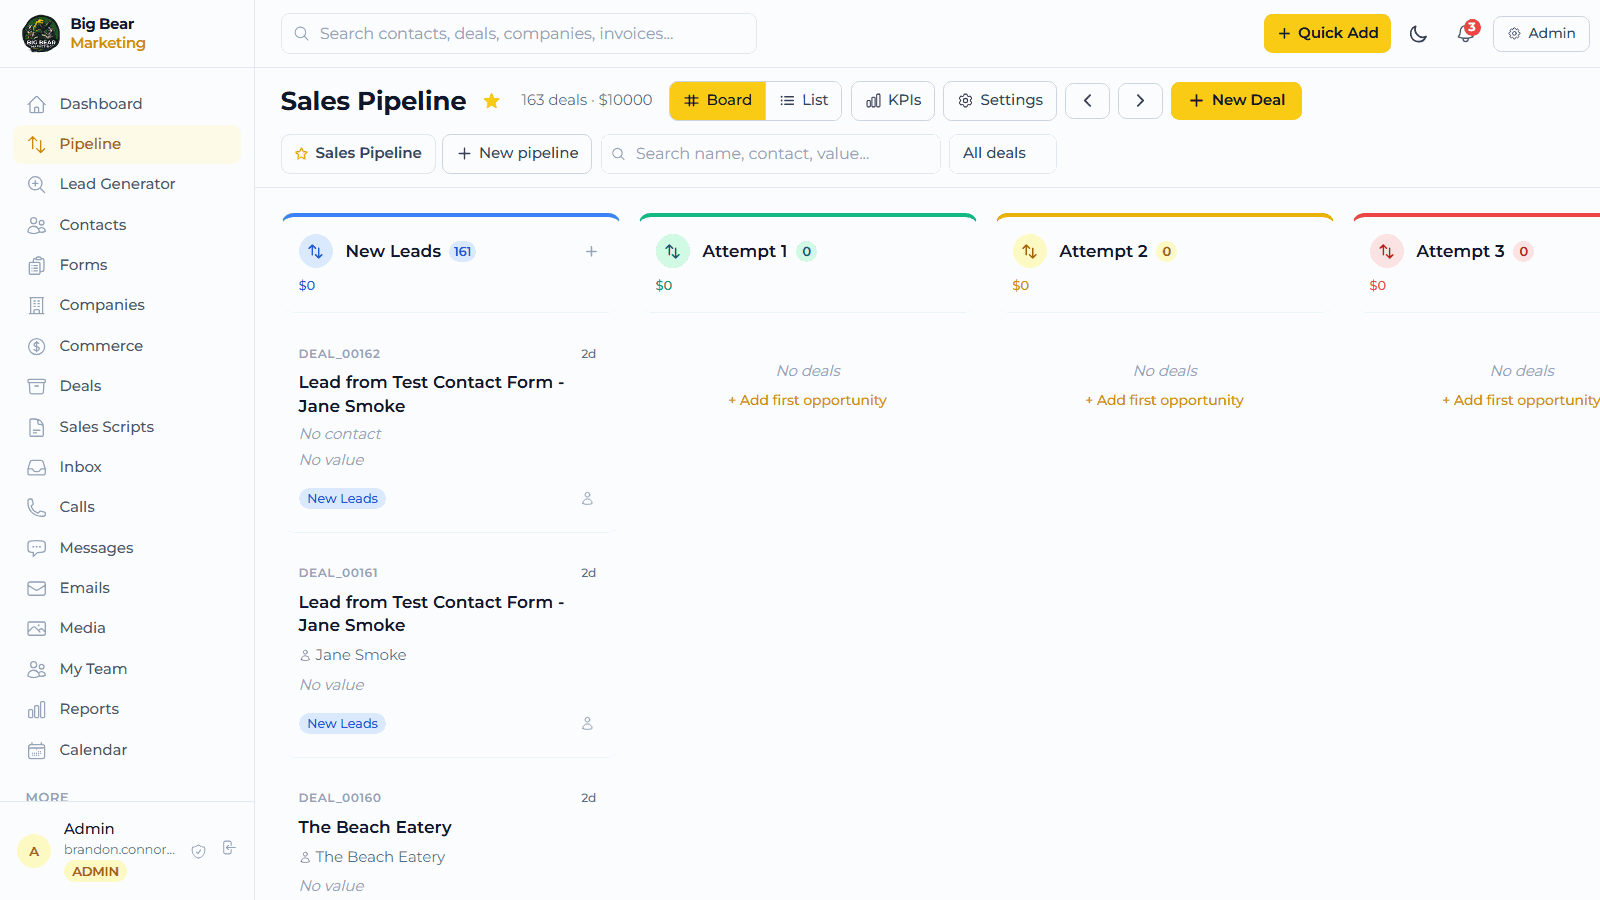
Task: Click the Deals archive icon
Action: point(37,386)
